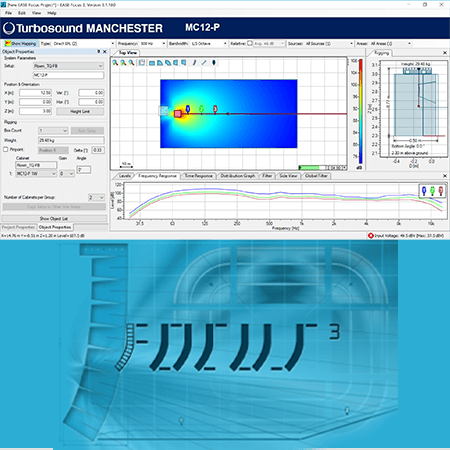Open the cabinet Gain dropdown
This screenshot has width=450, height=450.
[67, 174]
